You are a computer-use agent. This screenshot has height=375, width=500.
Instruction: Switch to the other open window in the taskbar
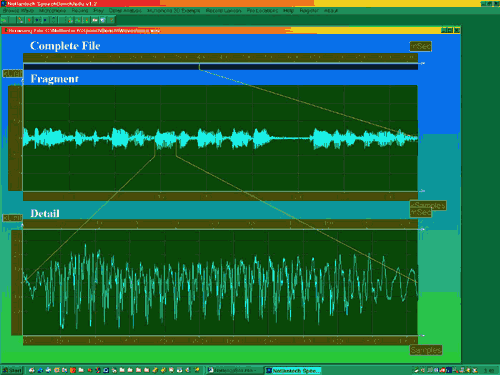[234, 370]
